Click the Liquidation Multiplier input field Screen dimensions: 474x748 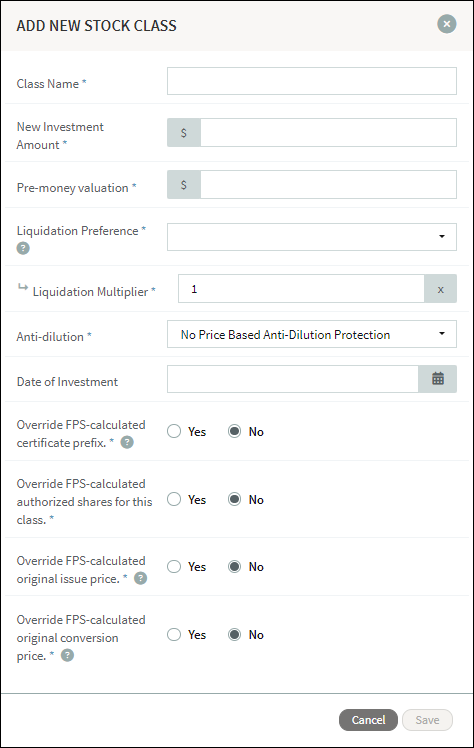(301, 289)
